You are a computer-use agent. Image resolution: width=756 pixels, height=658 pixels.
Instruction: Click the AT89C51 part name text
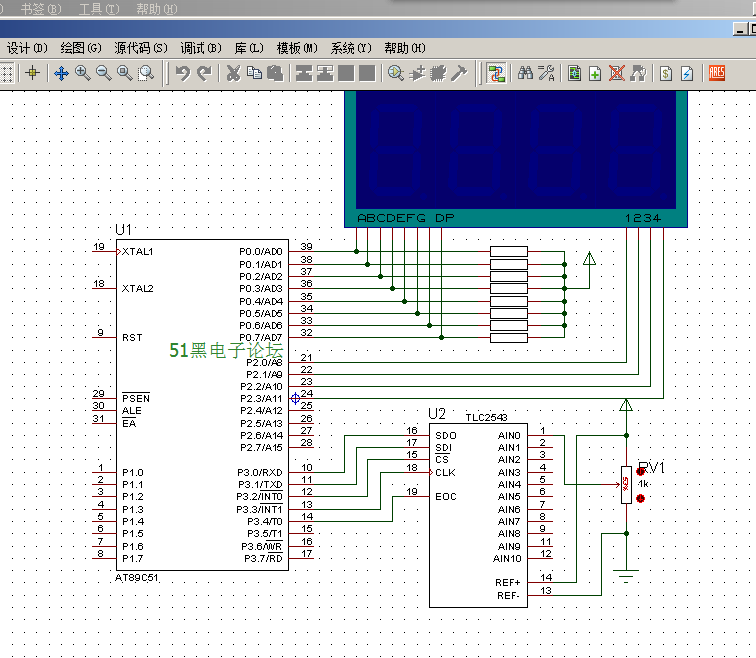click(136, 577)
